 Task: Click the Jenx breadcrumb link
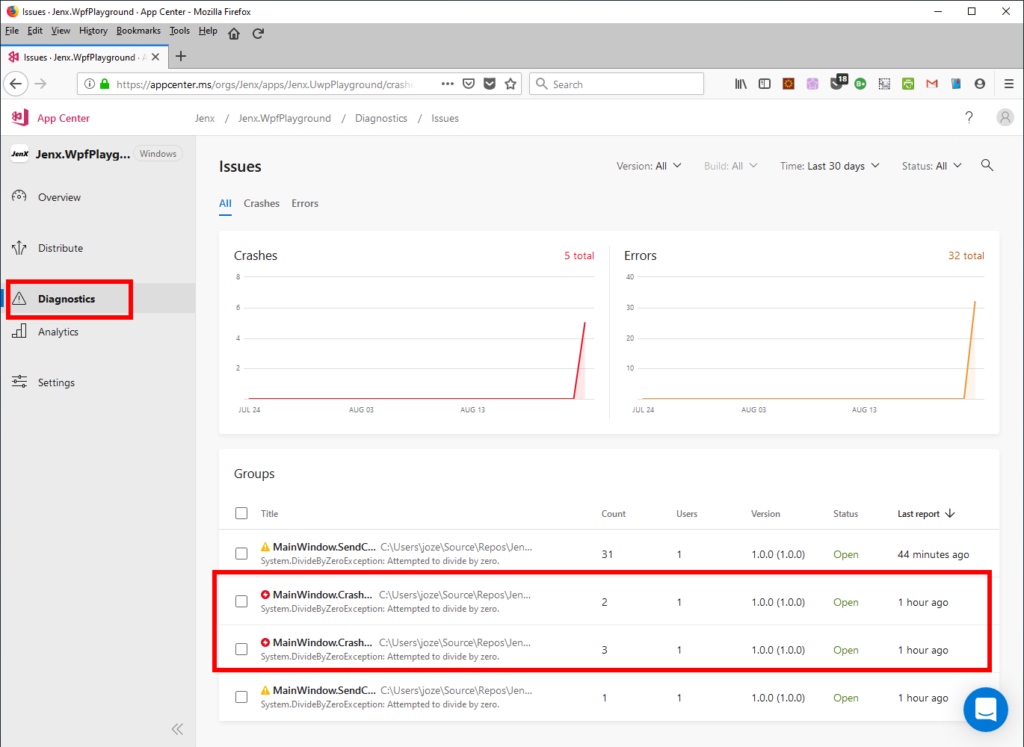pyautogui.click(x=204, y=118)
